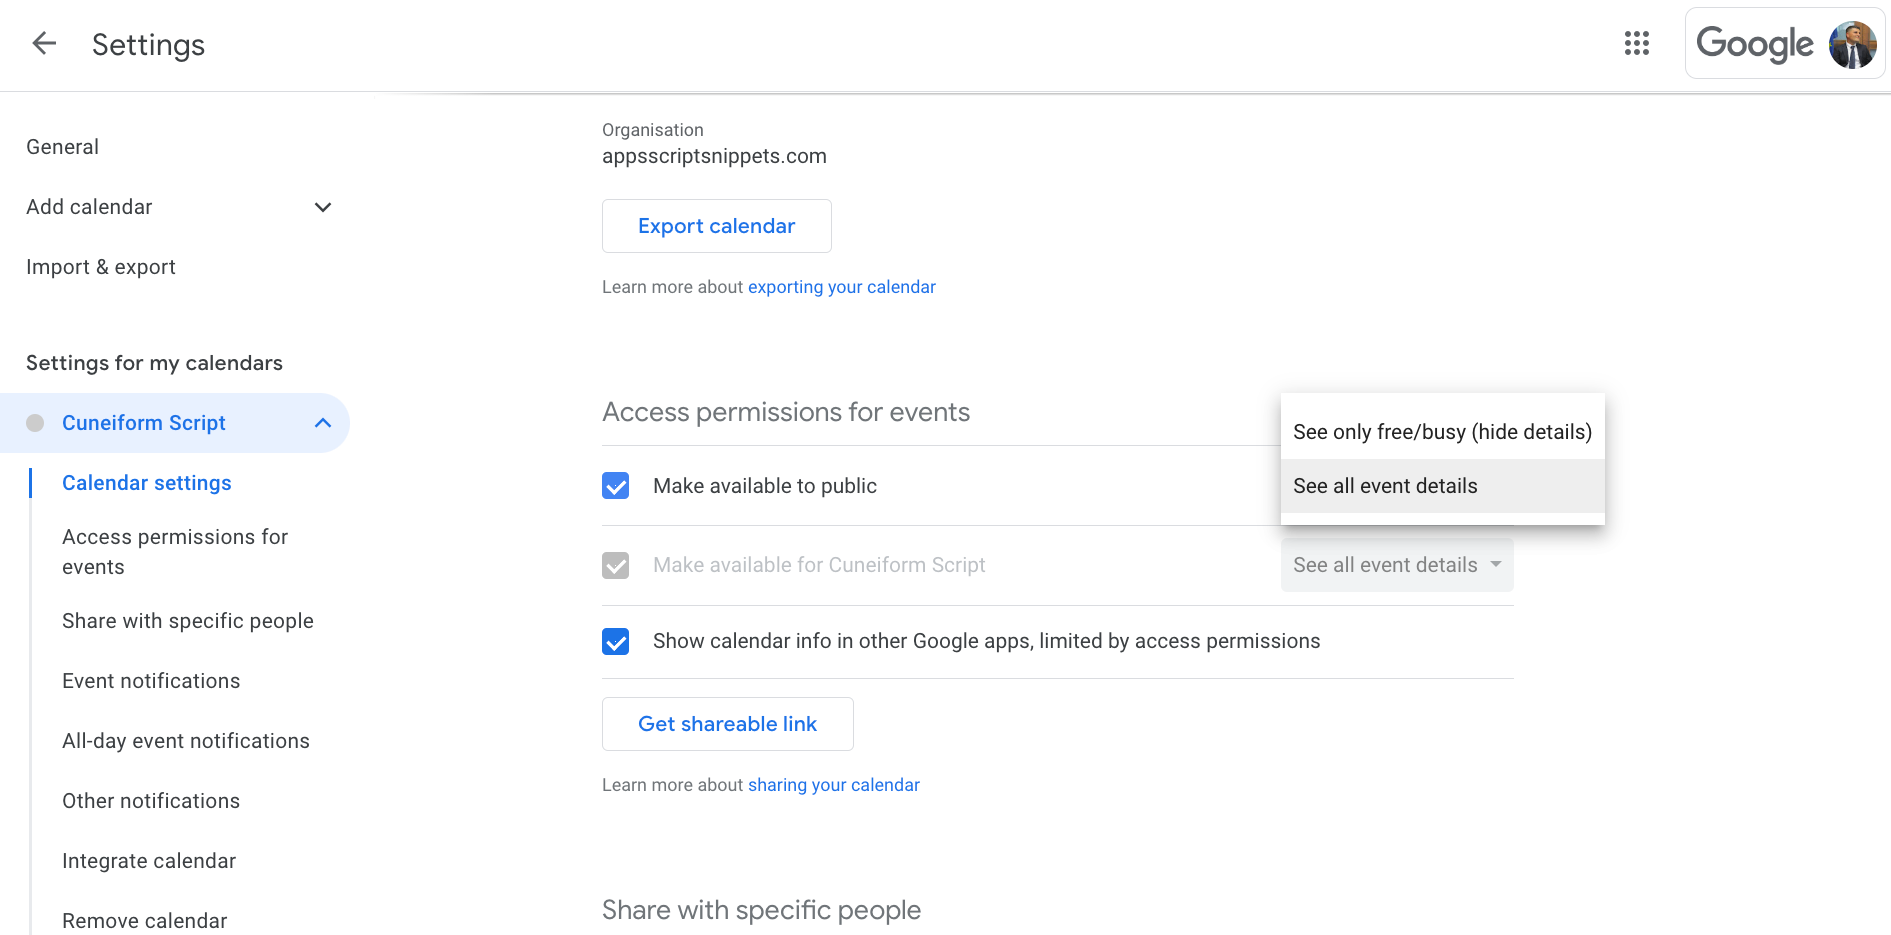Jump to Event notifications section
Screen dimensions: 1891x935
tap(151, 681)
